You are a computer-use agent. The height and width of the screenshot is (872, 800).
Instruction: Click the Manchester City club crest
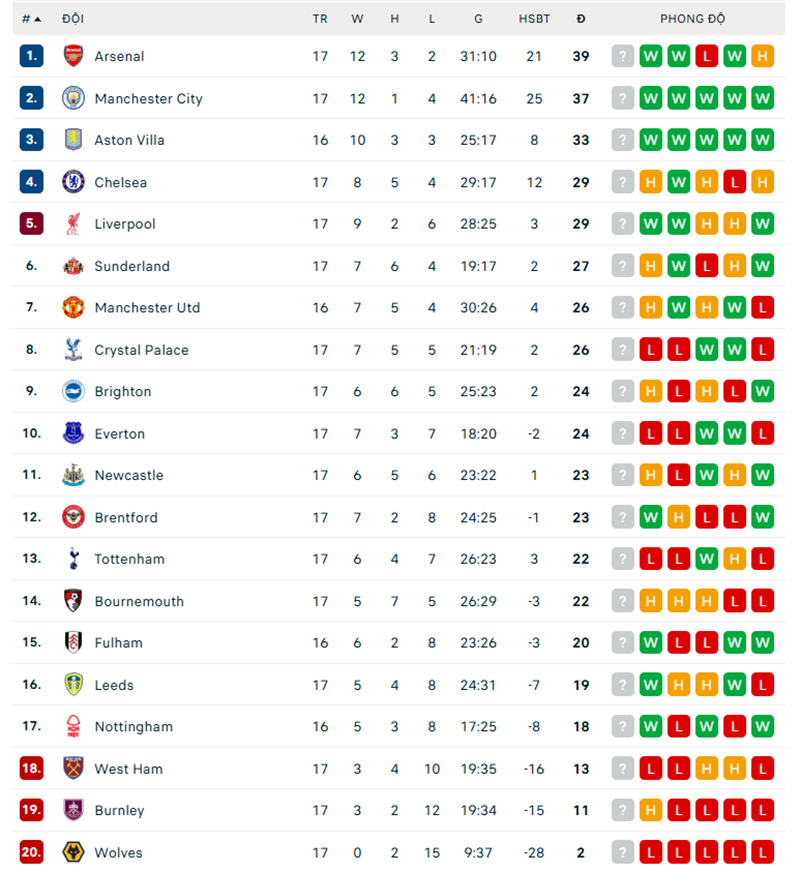[73, 98]
